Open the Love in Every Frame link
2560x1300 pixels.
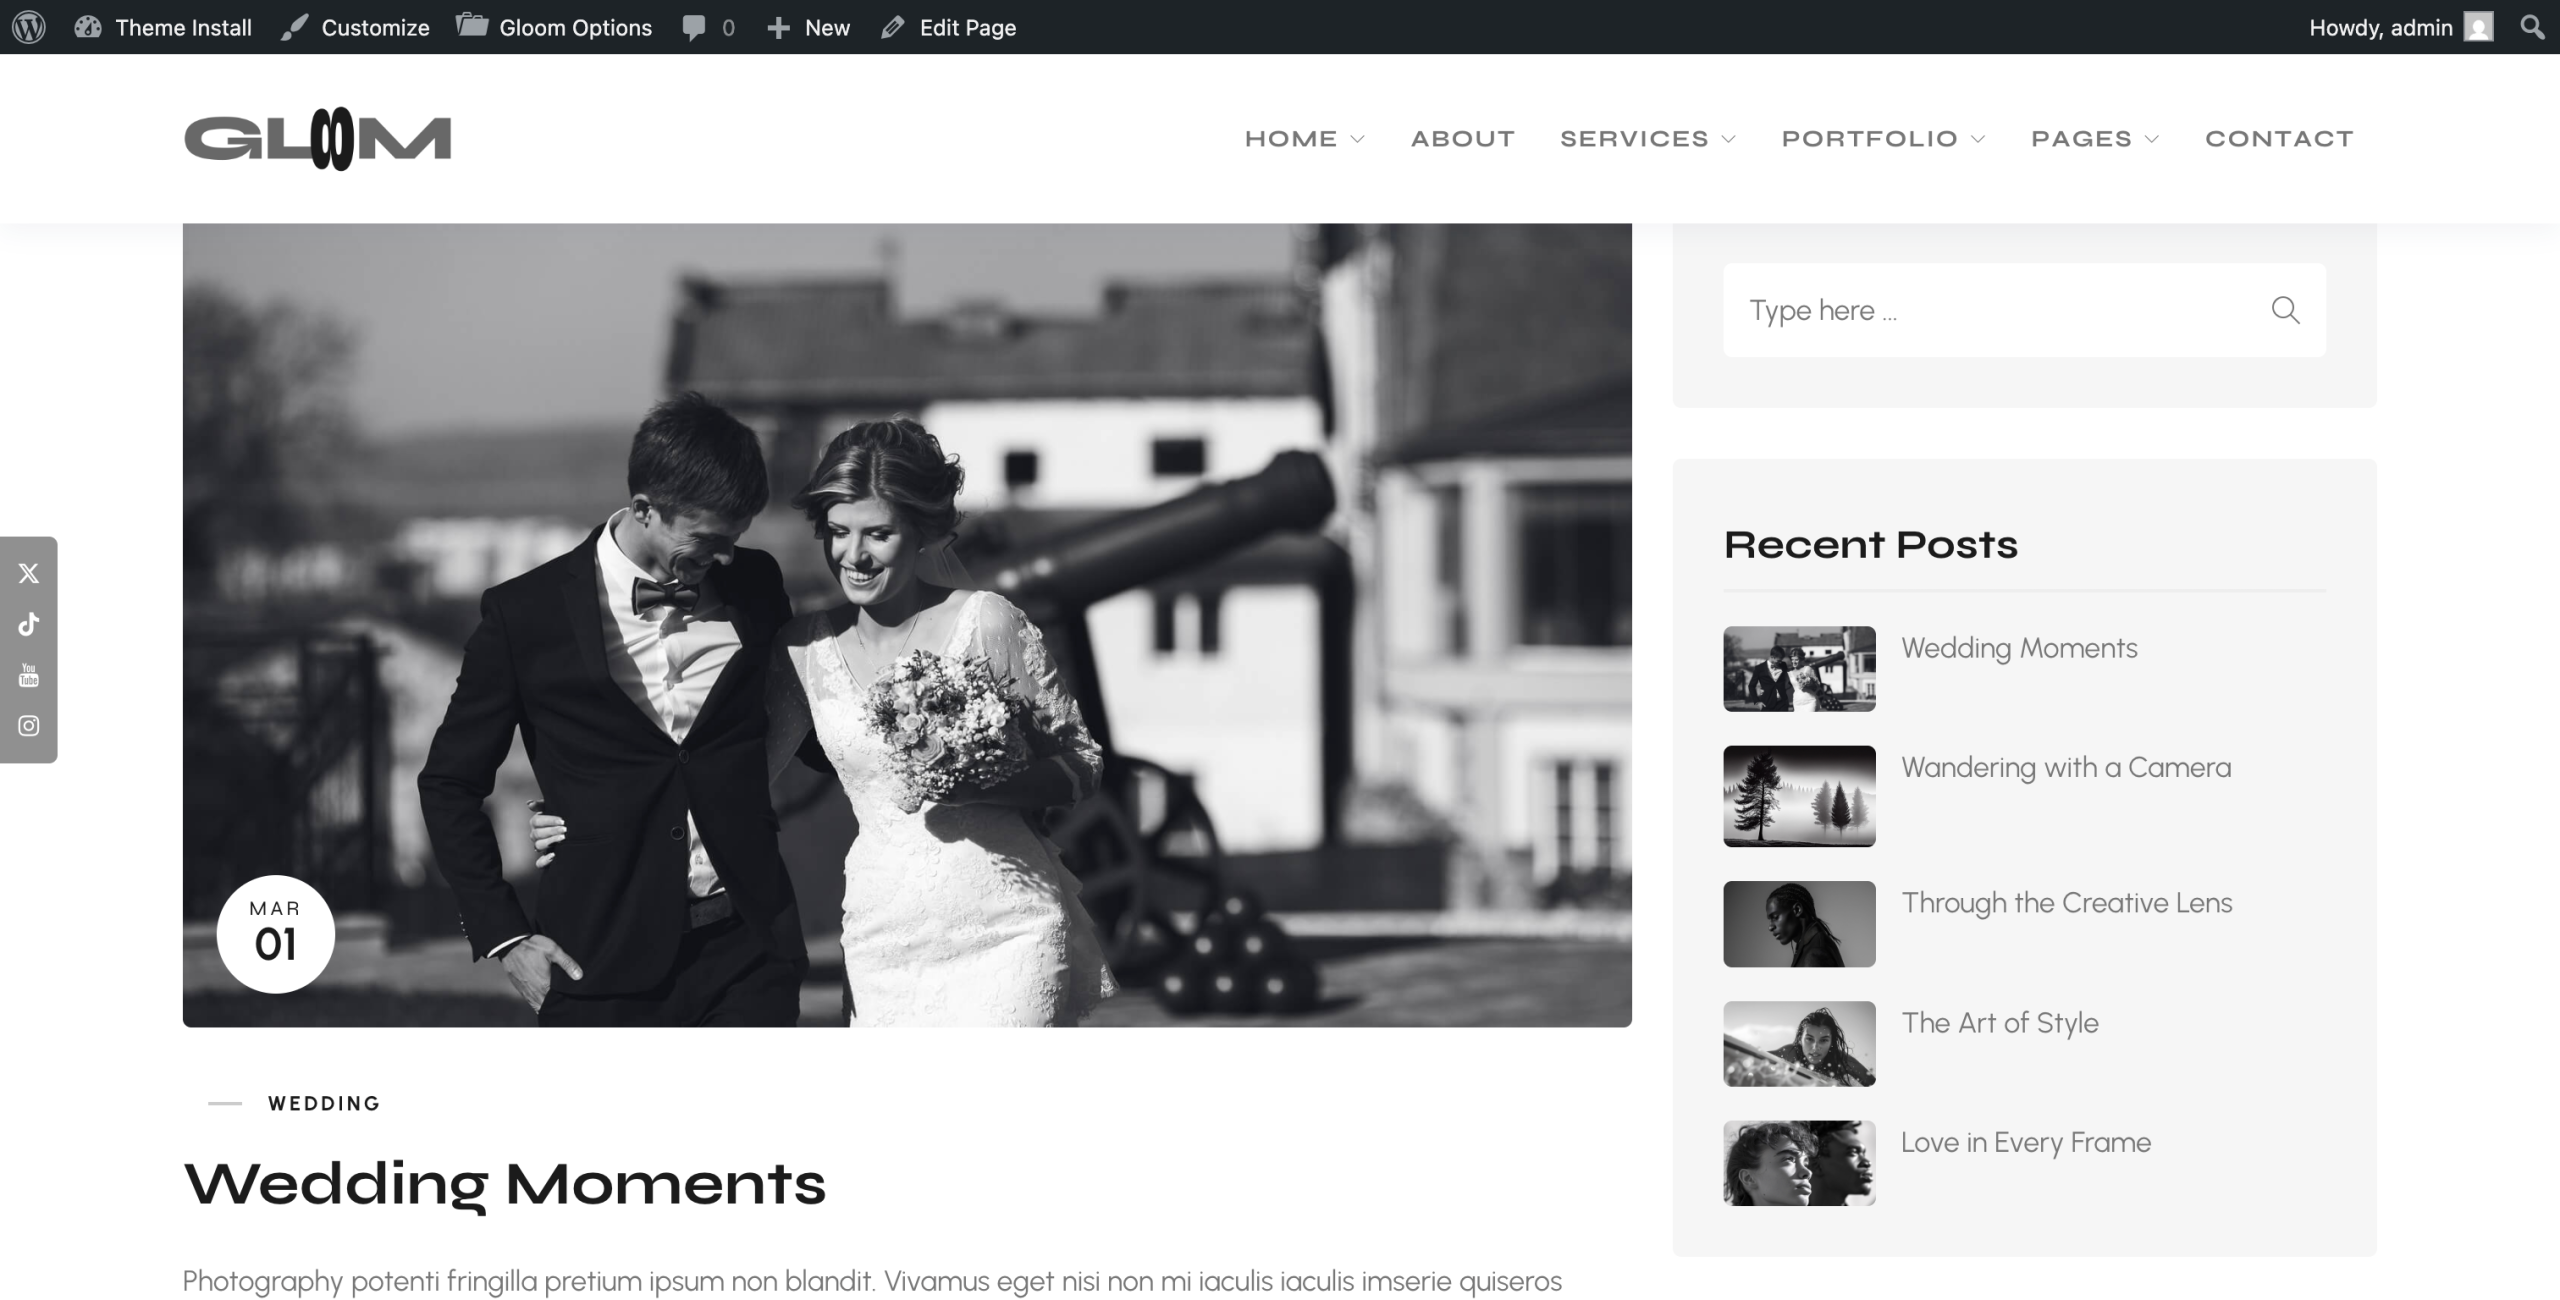pyautogui.click(x=2026, y=1142)
